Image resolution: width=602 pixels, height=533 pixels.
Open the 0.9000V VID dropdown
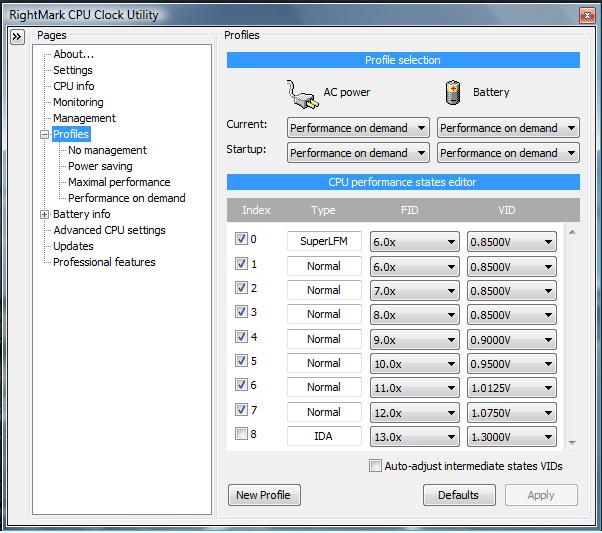512,339
